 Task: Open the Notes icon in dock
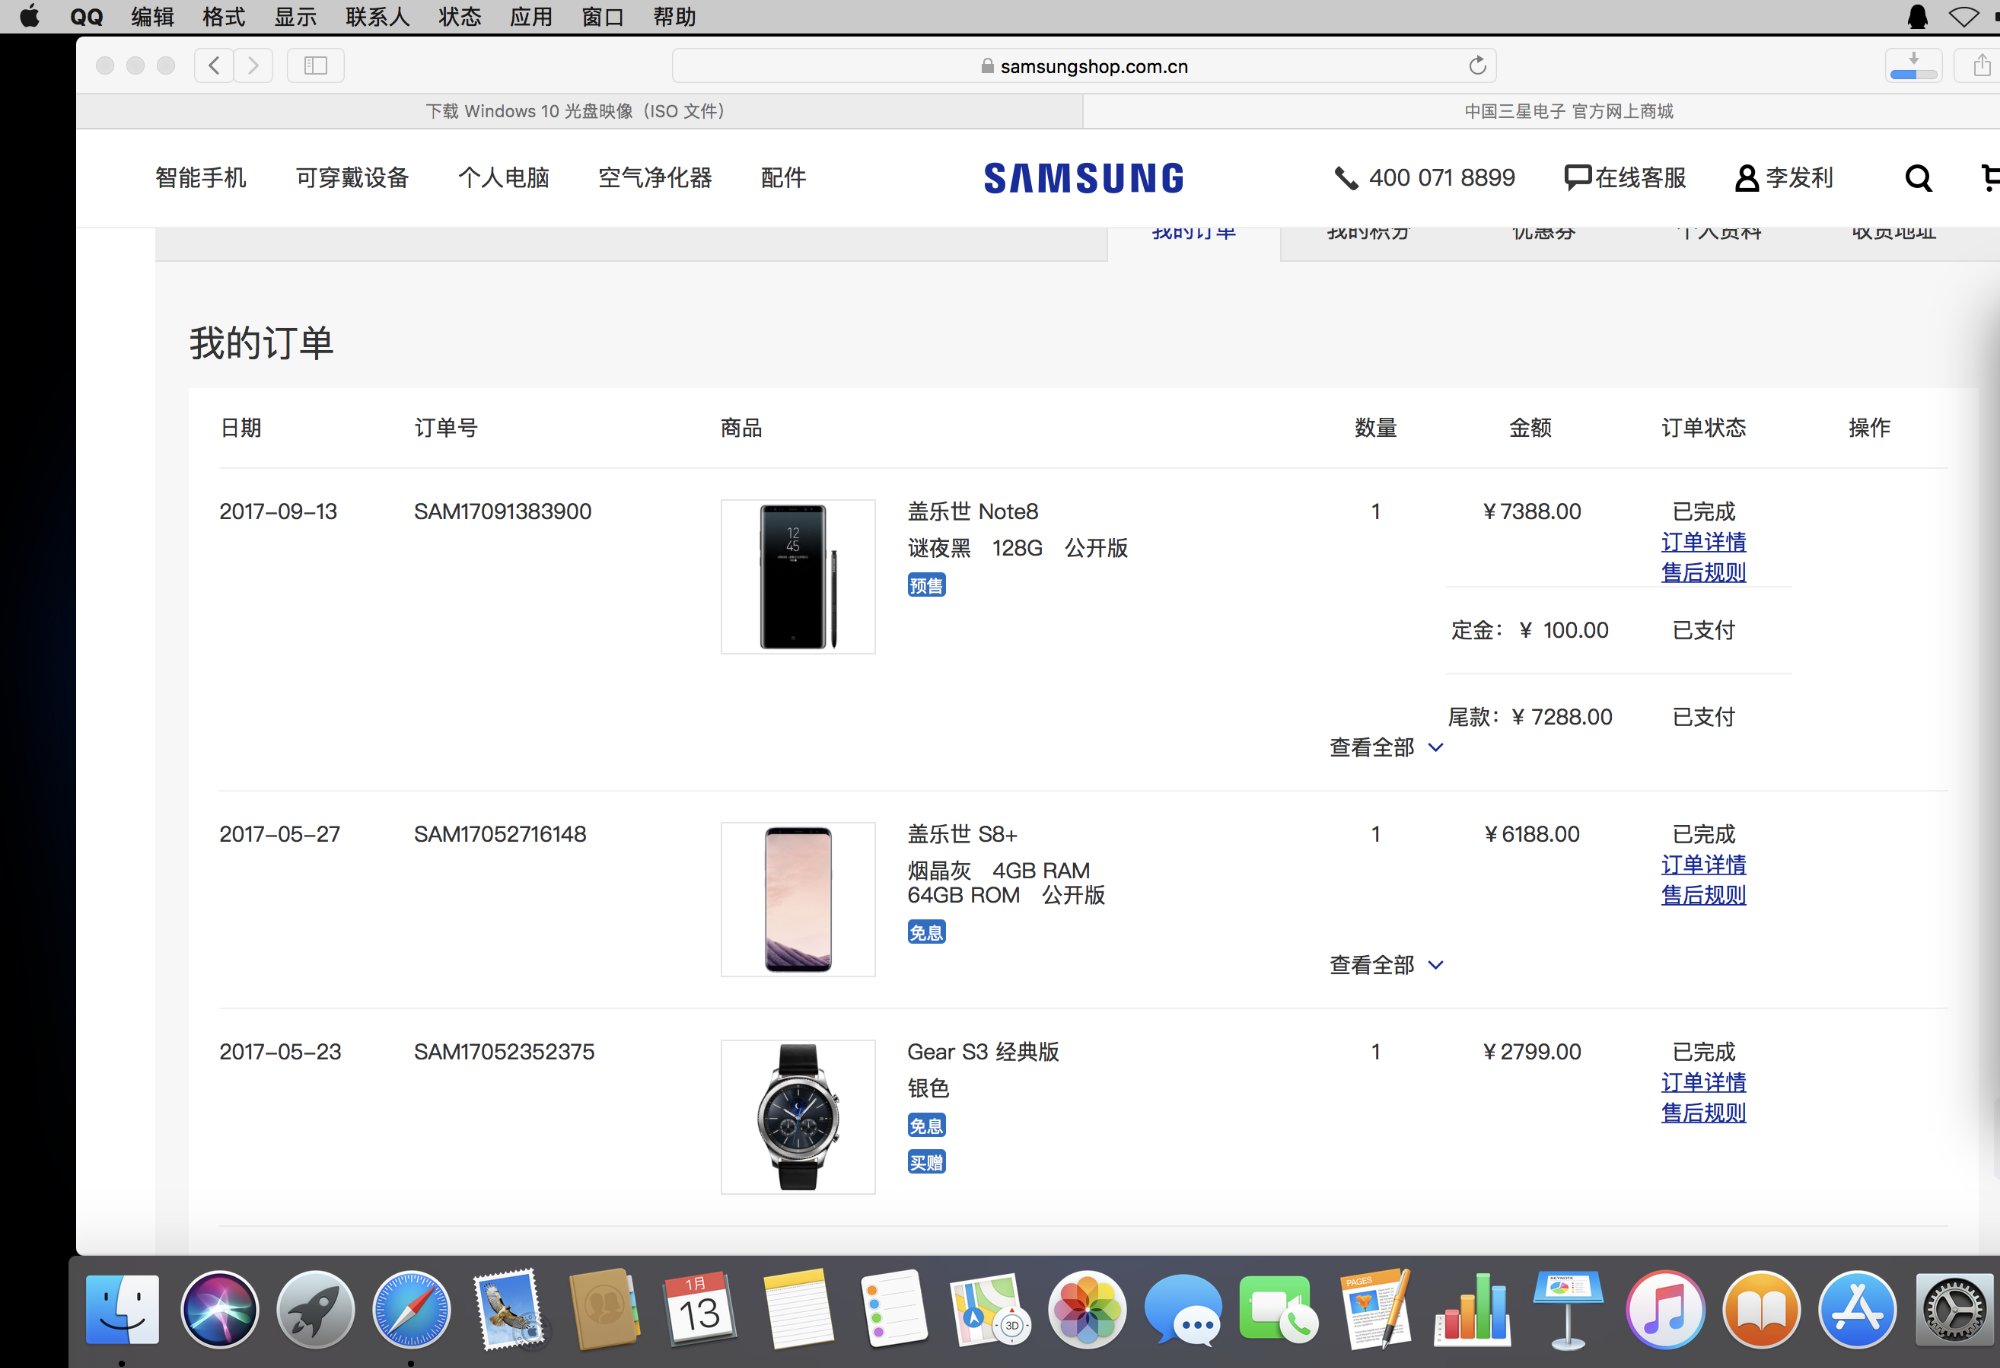(797, 1309)
